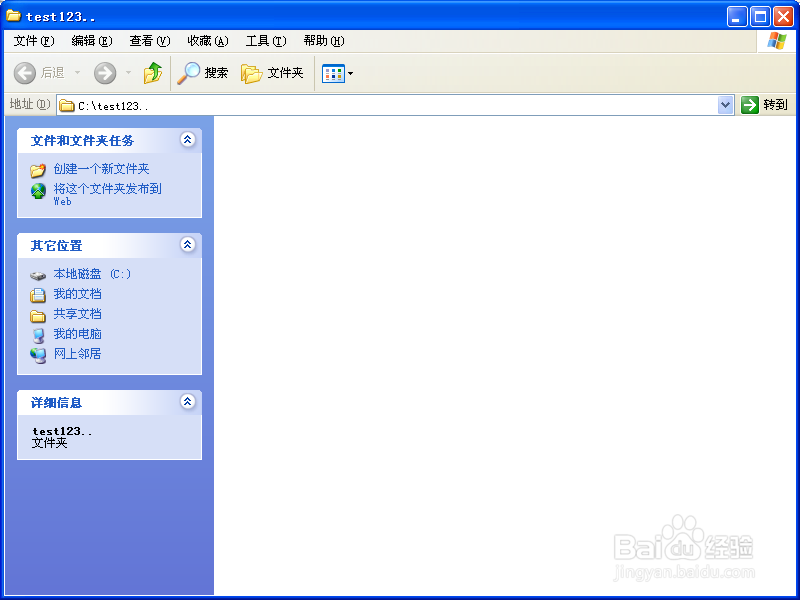Screen dimensions: 800x600
Task: Open 我的文档 link
Action: point(78,294)
